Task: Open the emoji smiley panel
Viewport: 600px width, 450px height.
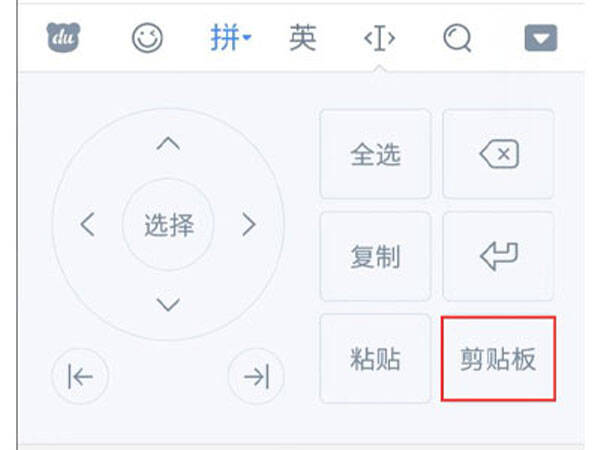Action: click(x=147, y=38)
